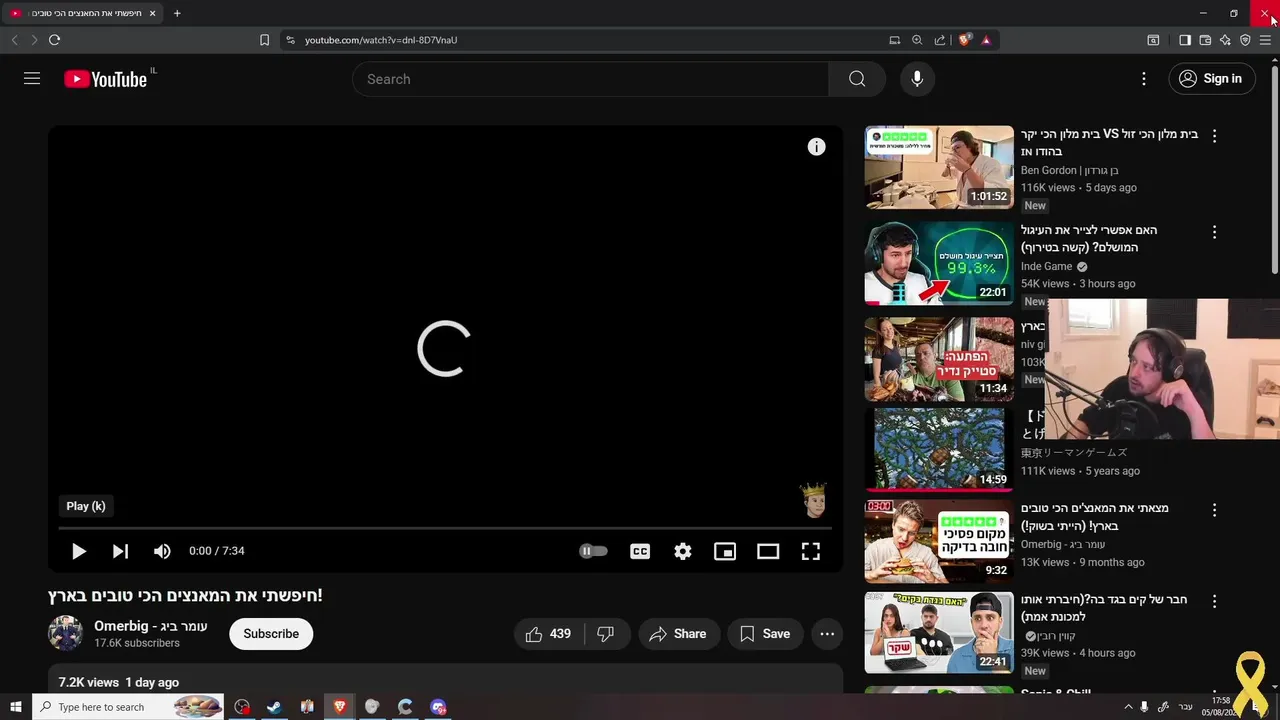The image size is (1280, 720).
Task: Open options for 9:32 Omerbig video
Action: coord(1215,509)
